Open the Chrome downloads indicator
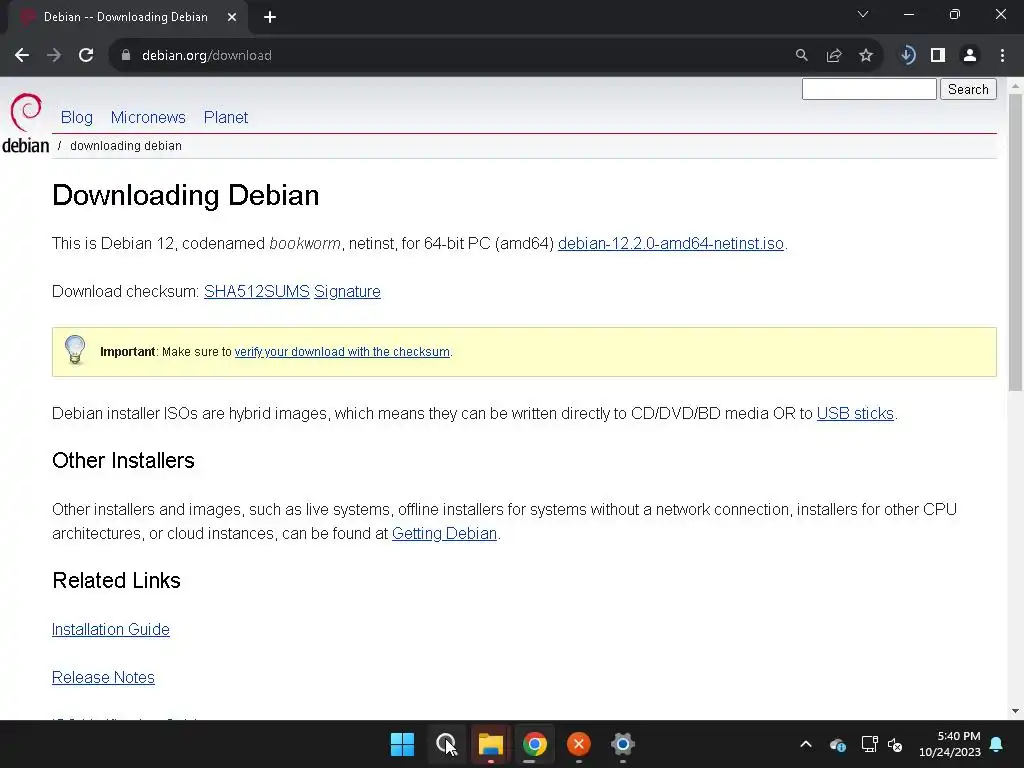Viewport: 1024px width, 768px height. pos(907,56)
